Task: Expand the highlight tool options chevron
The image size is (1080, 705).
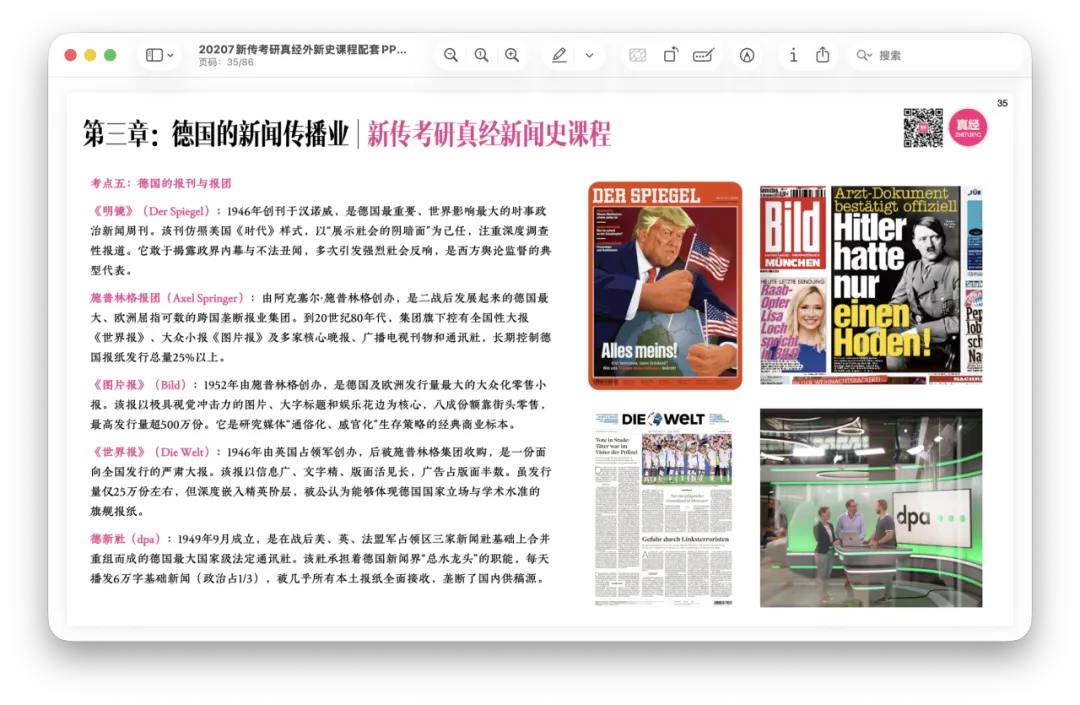Action: (x=590, y=55)
